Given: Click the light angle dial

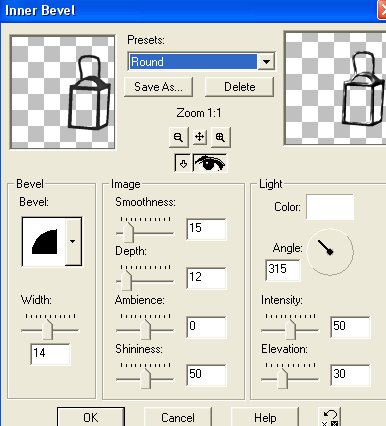Looking at the screenshot, I should tap(330, 252).
